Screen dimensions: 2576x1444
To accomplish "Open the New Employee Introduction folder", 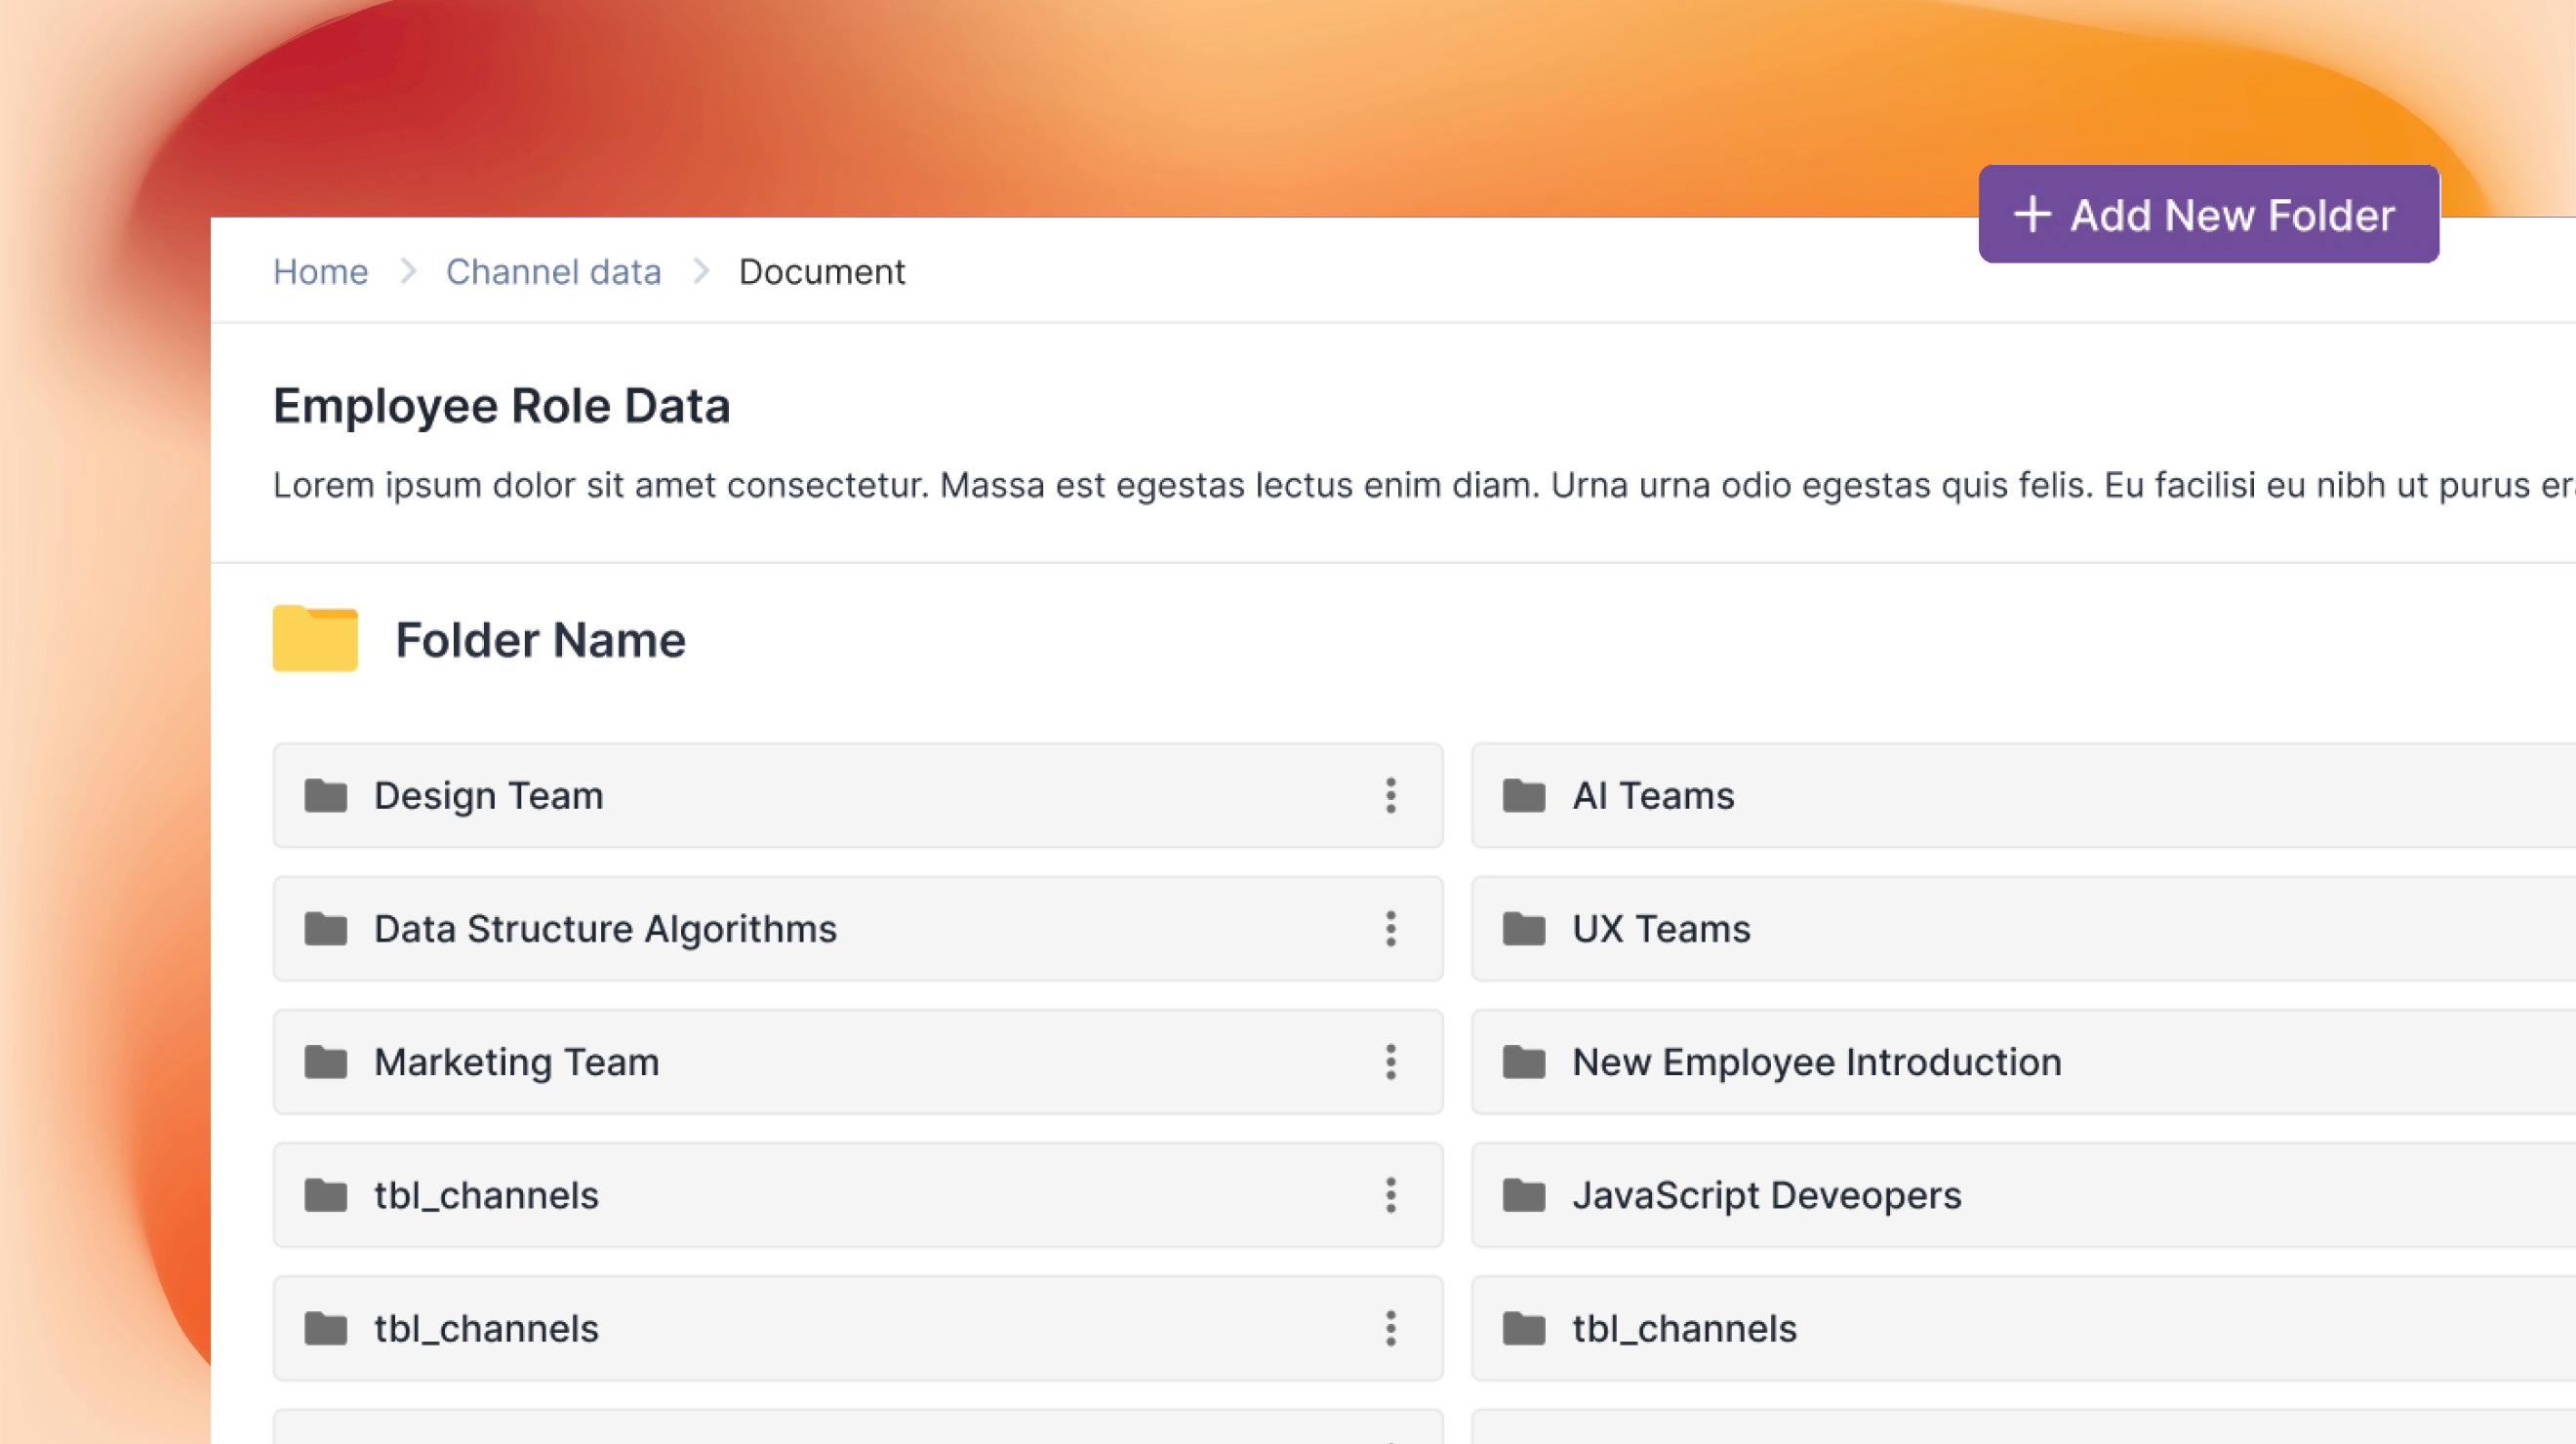I will (2024, 1062).
